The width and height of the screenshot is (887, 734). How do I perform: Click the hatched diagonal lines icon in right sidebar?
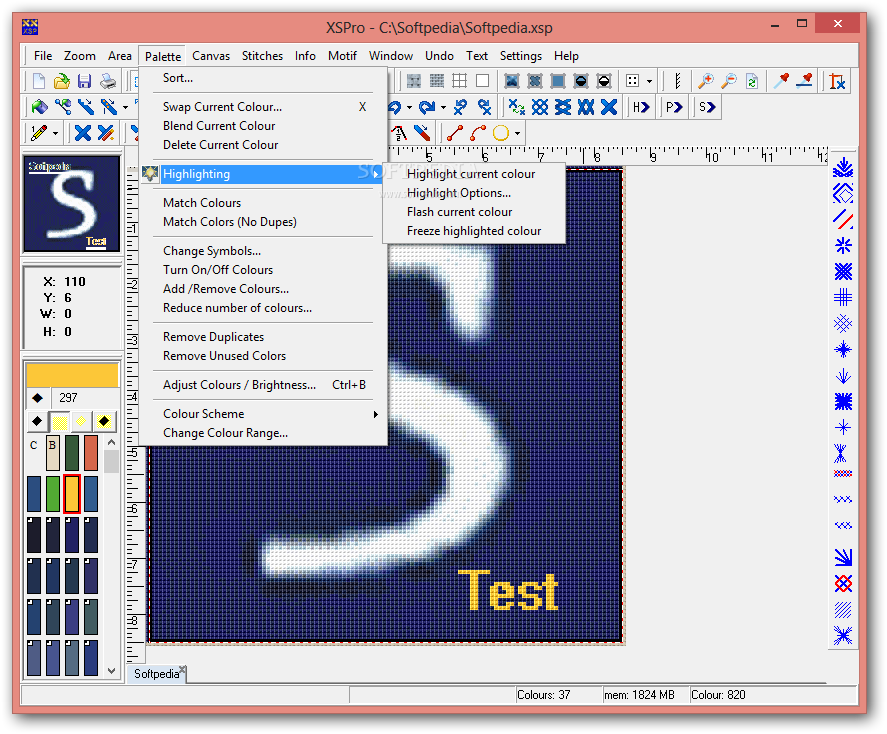click(x=843, y=610)
